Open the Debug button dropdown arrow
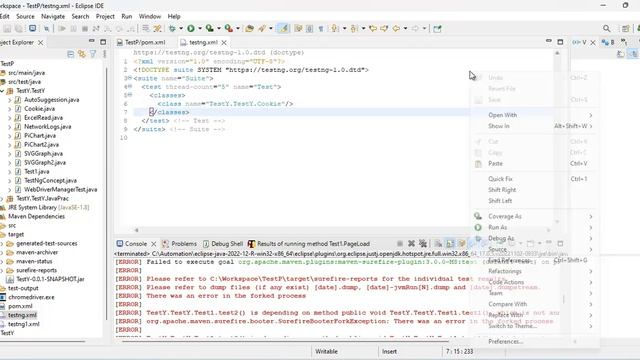The height and width of the screenshot is (360, 640). (181, 29)
